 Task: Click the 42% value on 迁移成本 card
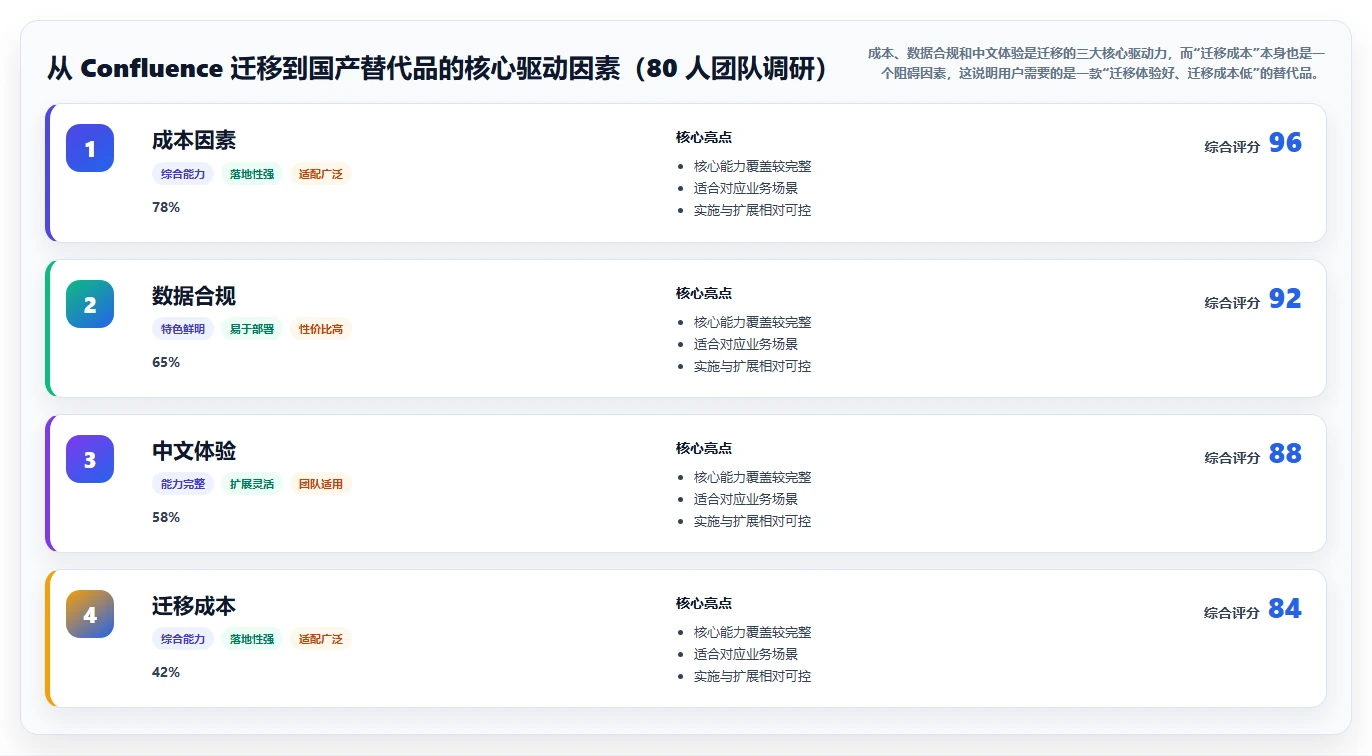coord(166,672)
